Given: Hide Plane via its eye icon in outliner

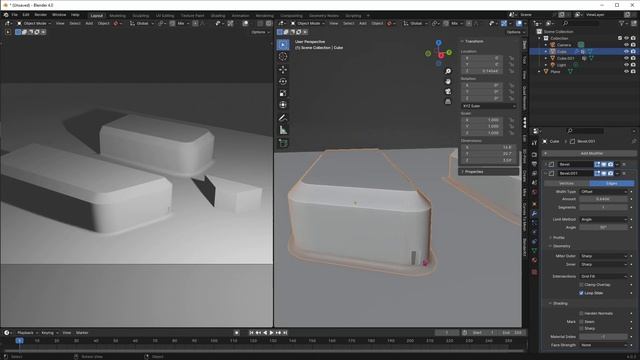Looking at the screenshot, I should point(626,71).
